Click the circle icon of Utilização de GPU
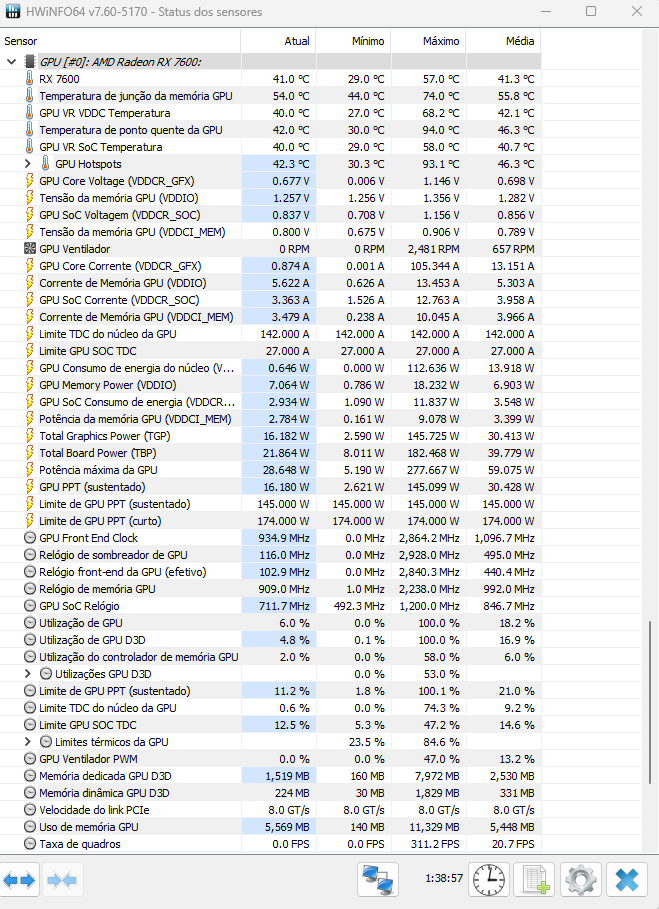 click(x=30, y=623)
